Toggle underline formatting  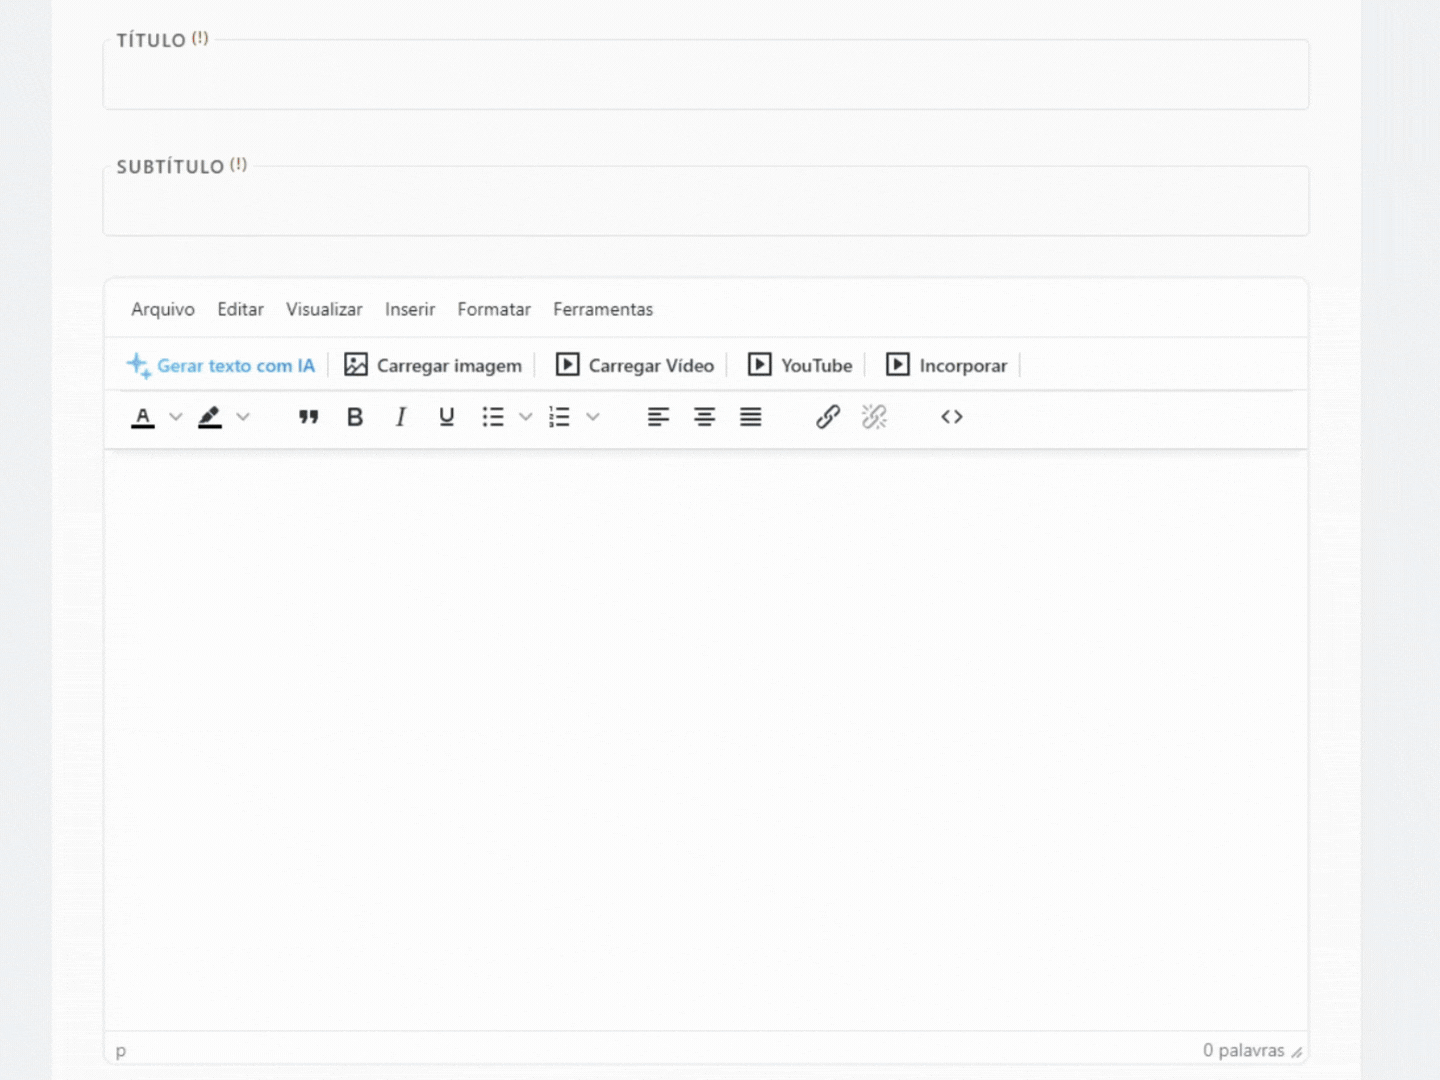click(447, 417)
